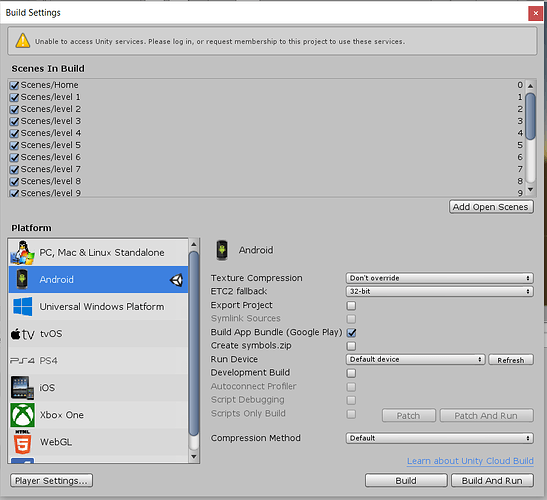This screenshot has width=547, height=500.
Task: Click the green Xbox One logo icon
Action: click(22, 415)
